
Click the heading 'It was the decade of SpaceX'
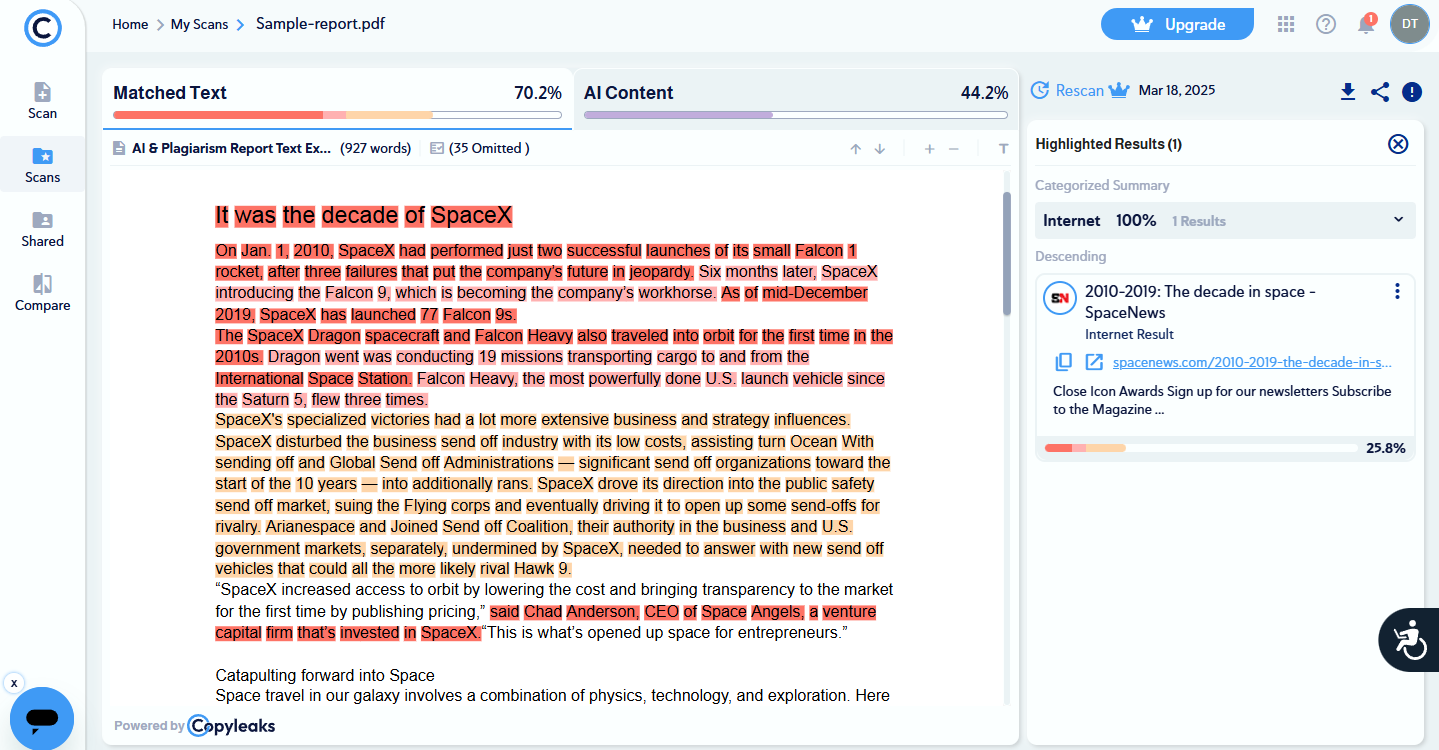364,215
